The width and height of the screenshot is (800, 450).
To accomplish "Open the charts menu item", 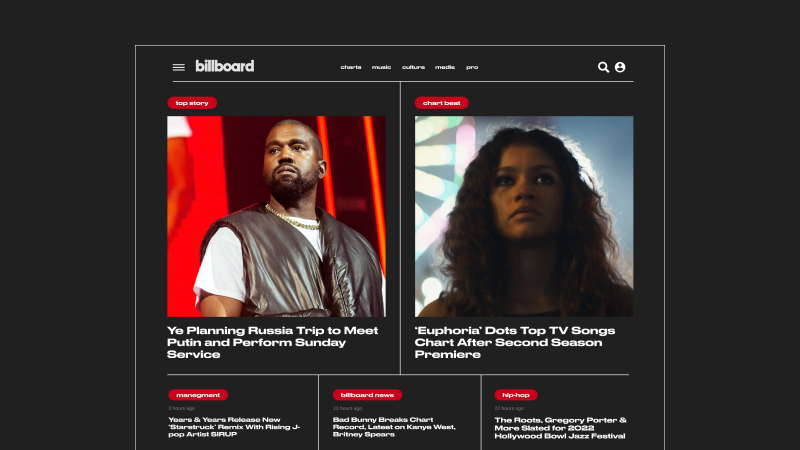I will (351, 67).
